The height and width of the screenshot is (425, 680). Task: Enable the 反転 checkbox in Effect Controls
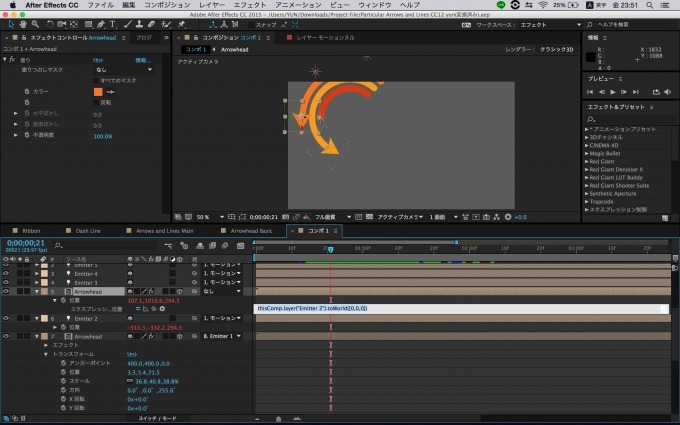coord(96,103)
